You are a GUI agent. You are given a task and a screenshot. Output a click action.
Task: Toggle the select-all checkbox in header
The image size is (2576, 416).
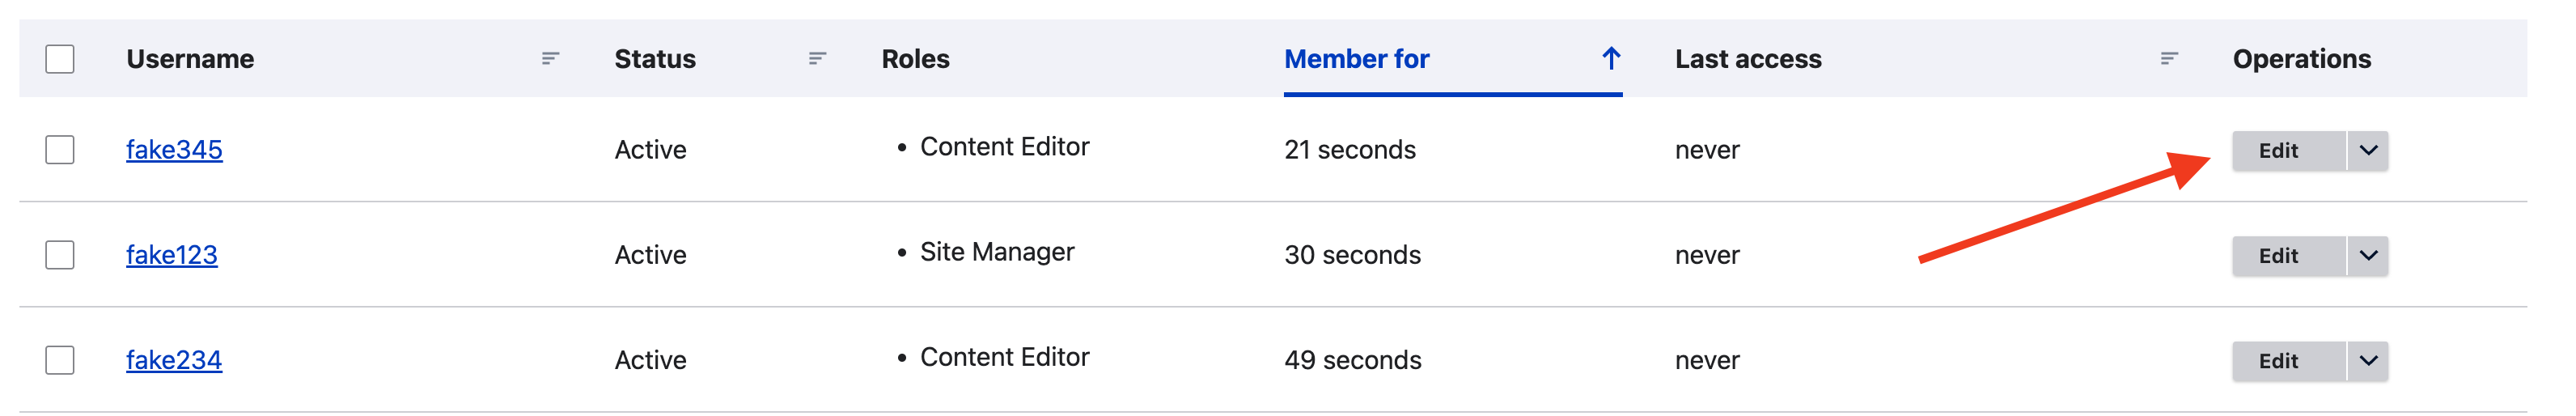tap(60, 59)
